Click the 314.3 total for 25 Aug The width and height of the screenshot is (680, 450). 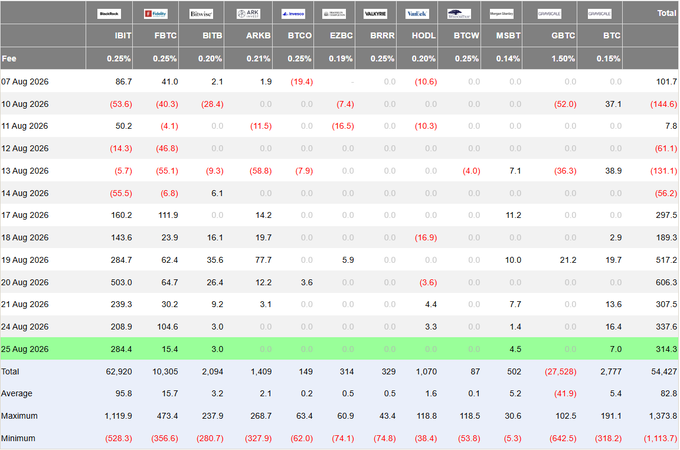click(666, 349)
